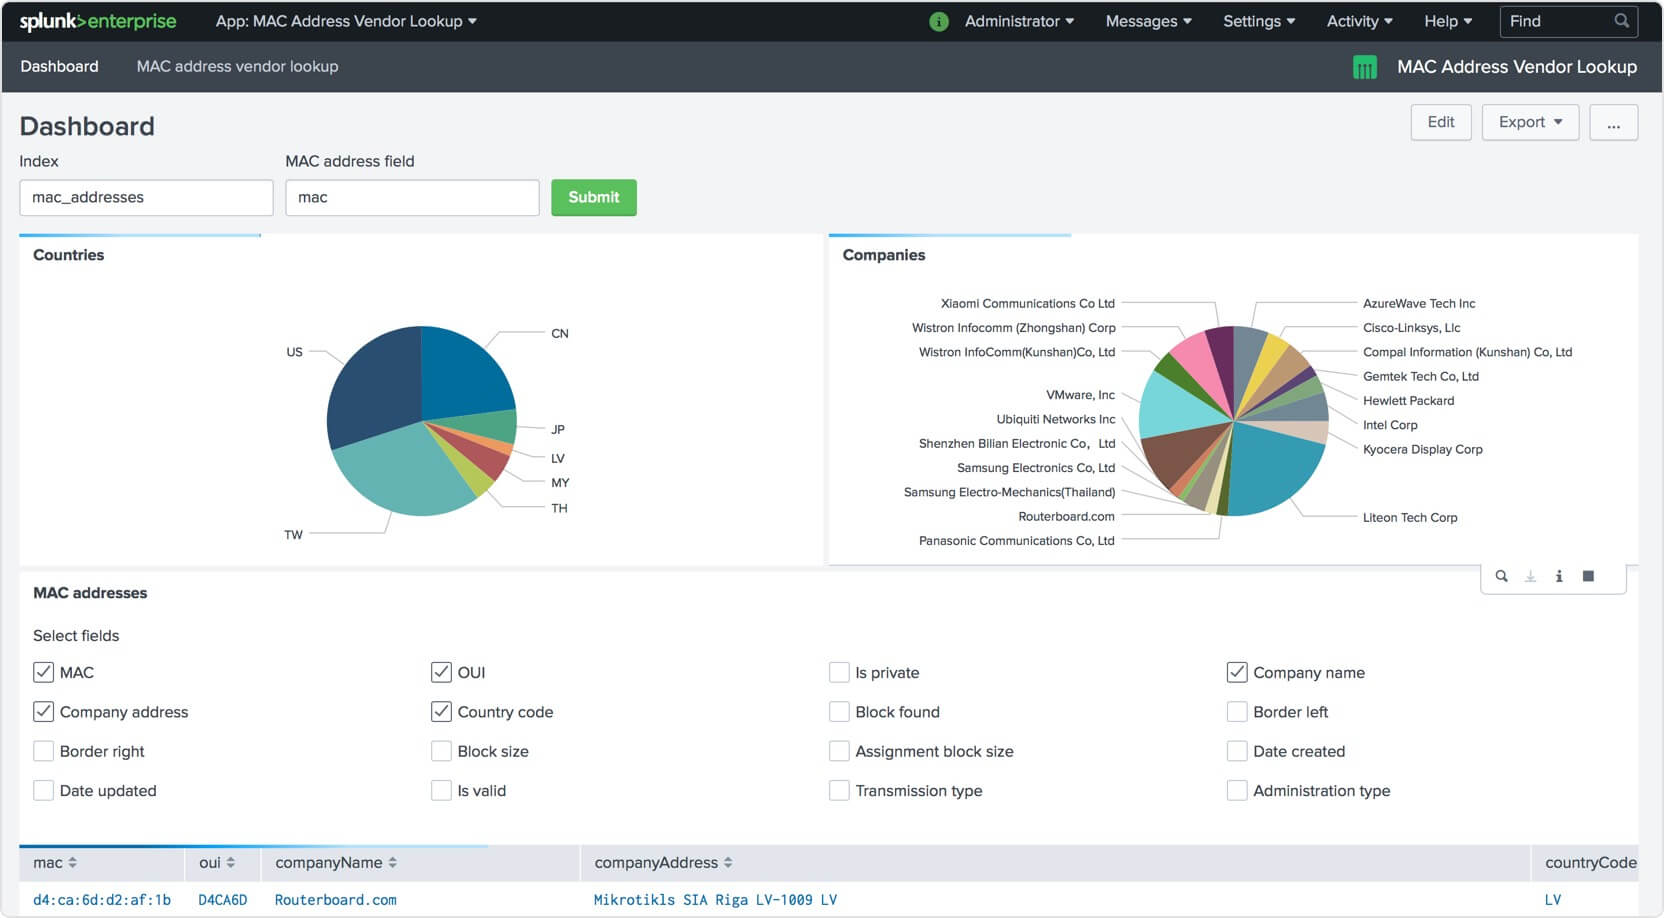
Task: Click the green info icon in the top bar
Action: [x=937, y=20]
